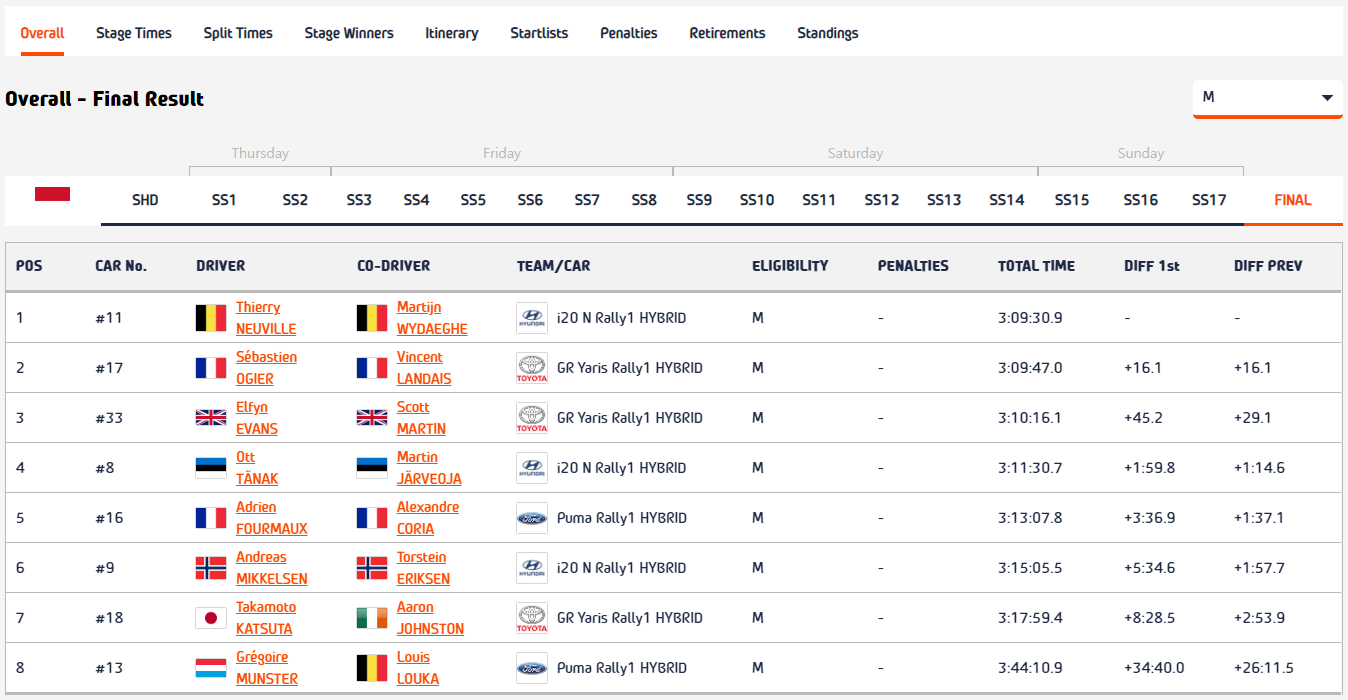Open co-driver Martijn WYDAEGHE's link
This screenshot has height=700, width=1348.
pos(432,318)
